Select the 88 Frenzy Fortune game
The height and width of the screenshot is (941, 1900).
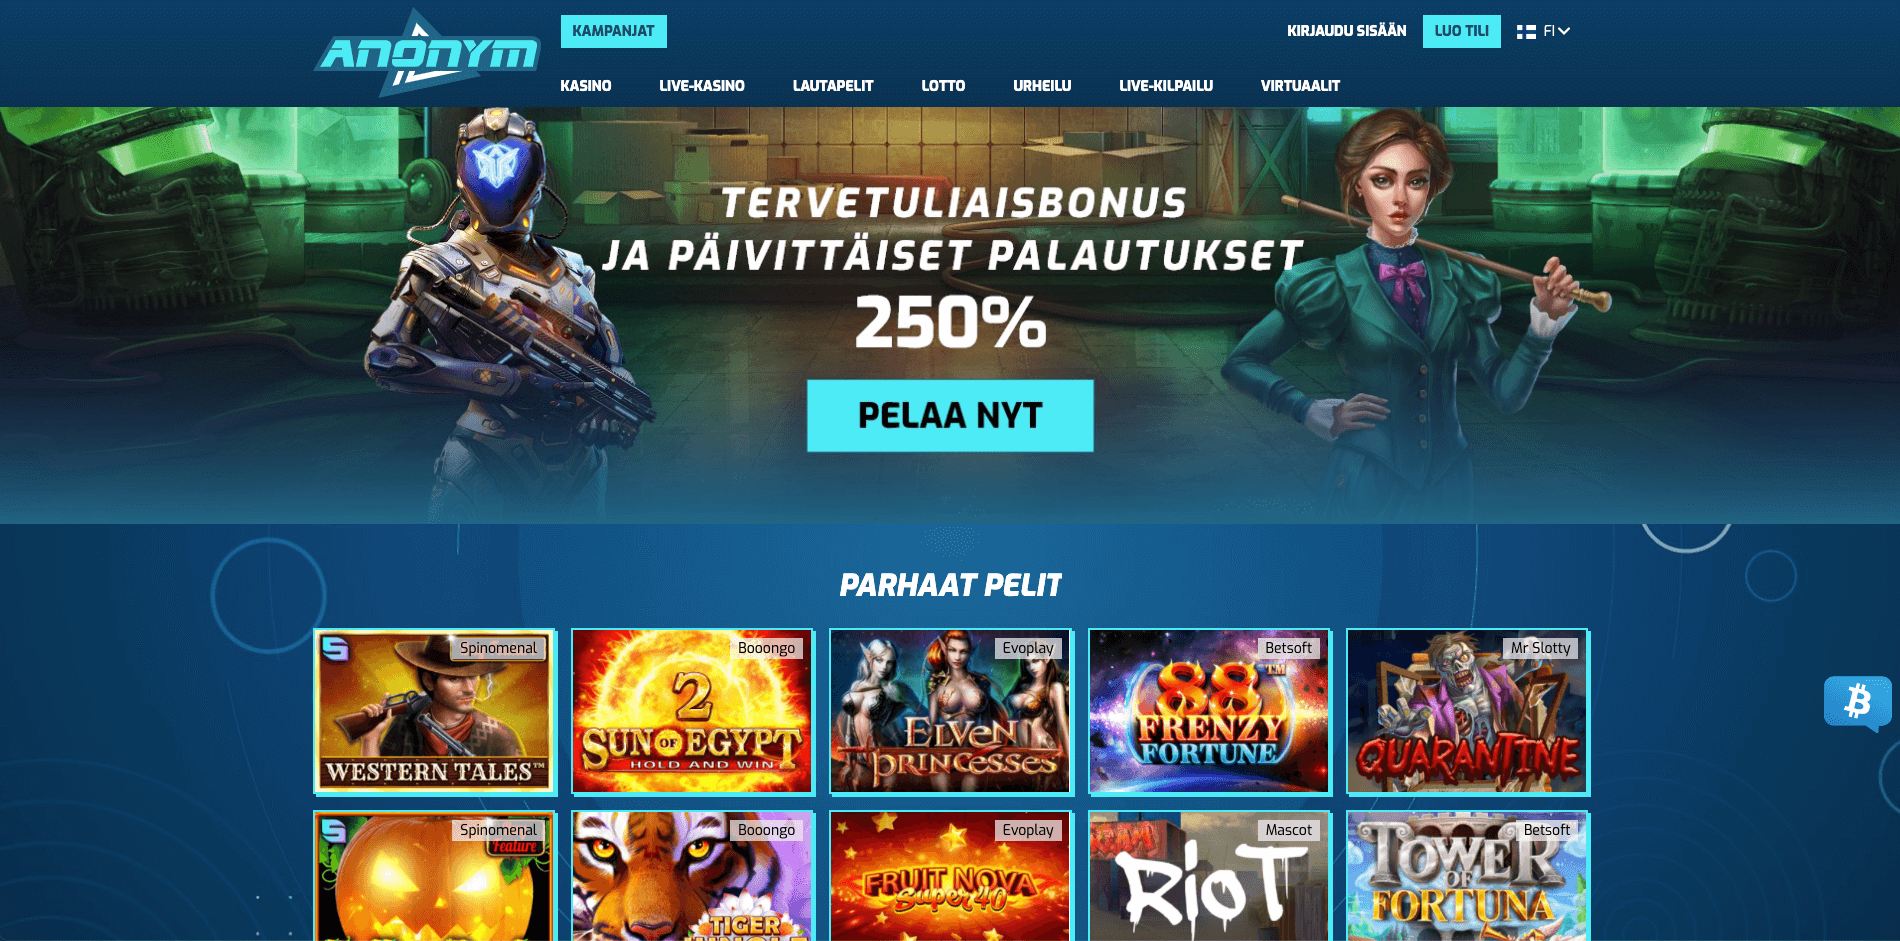pos(1209,712)
